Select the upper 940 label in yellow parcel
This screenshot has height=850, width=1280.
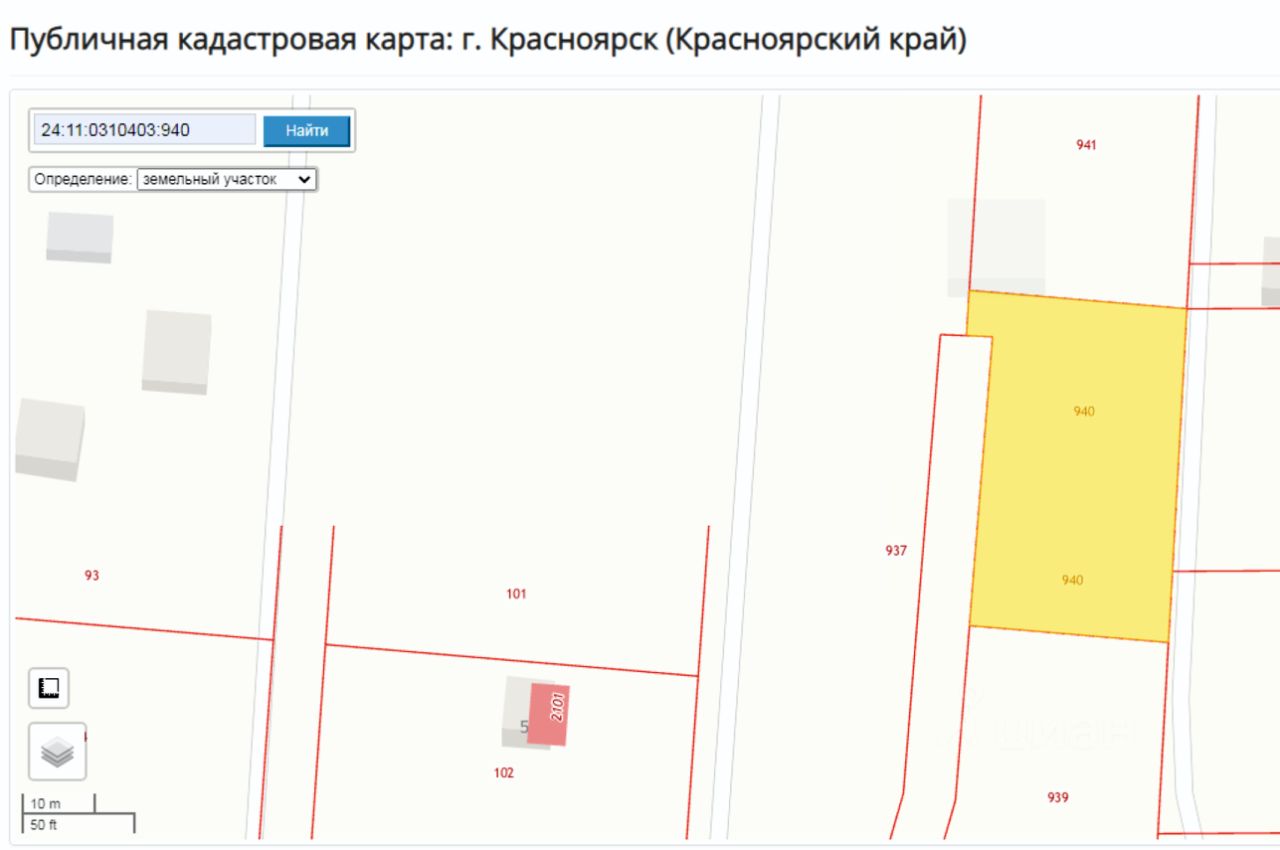1084,411
